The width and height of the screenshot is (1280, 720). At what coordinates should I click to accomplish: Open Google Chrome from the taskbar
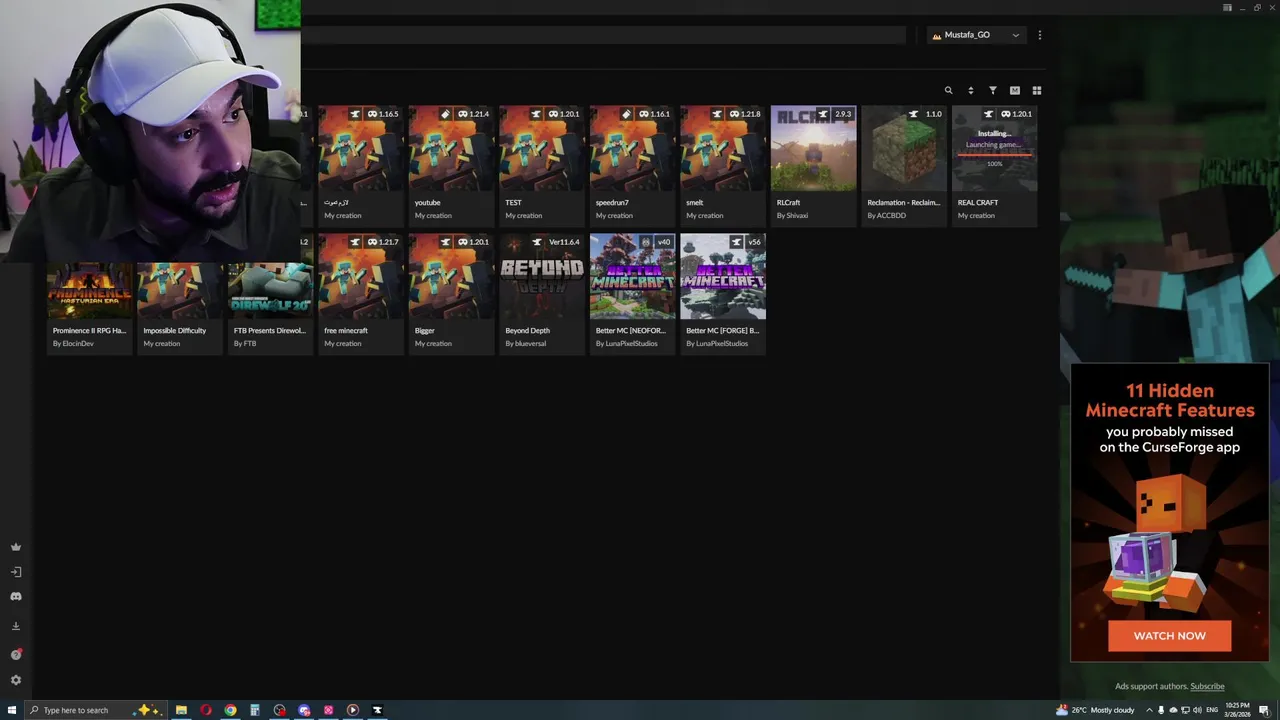230,710
